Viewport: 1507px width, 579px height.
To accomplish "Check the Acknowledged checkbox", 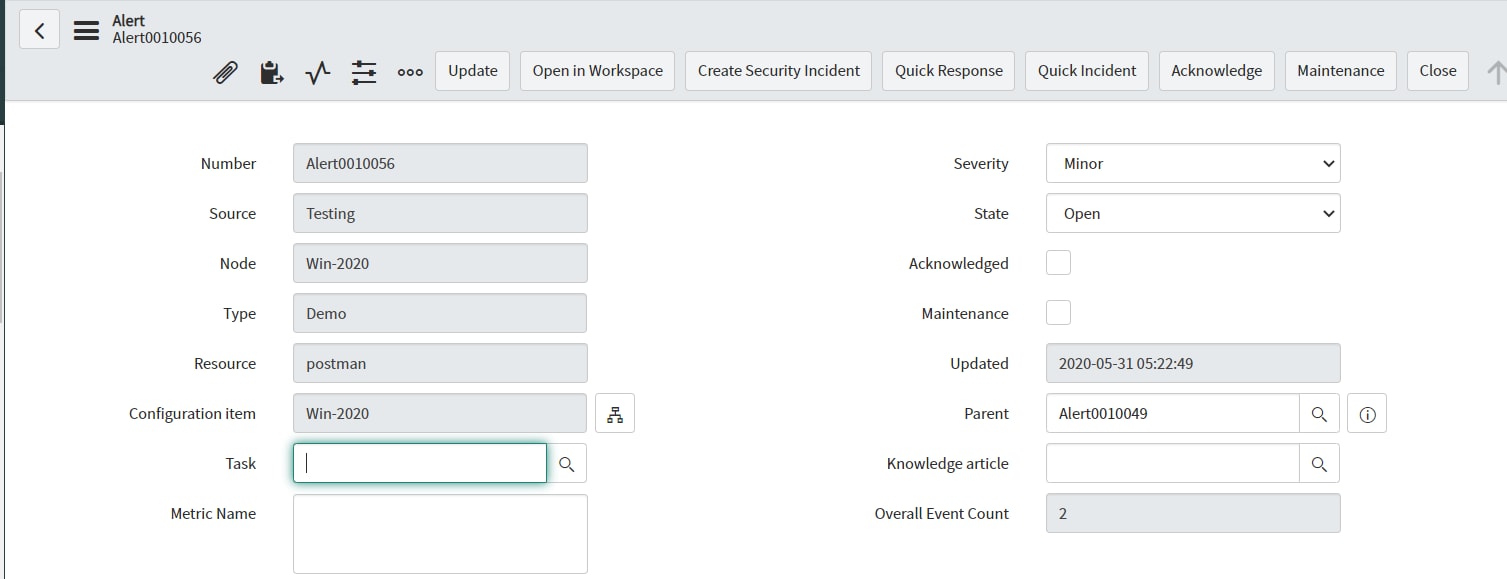I will pos(1057,262).
